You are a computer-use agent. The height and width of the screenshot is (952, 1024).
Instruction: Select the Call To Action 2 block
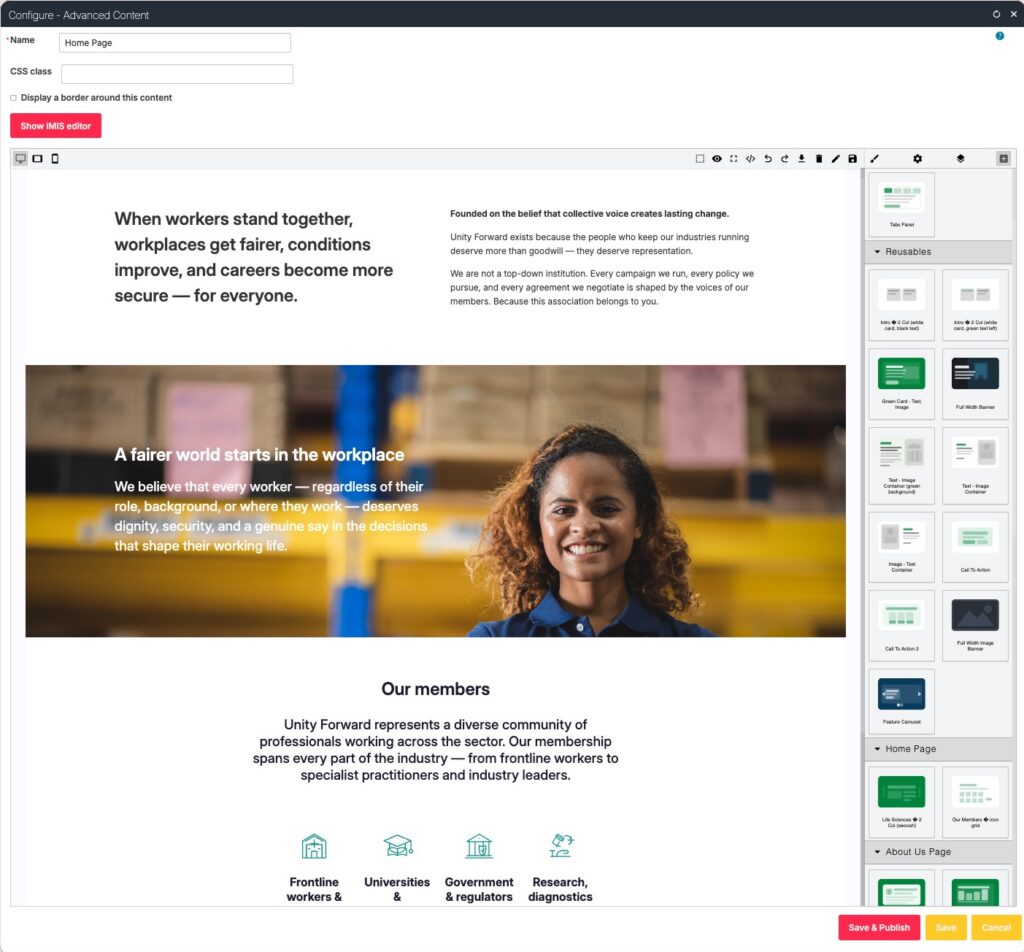coord(901,626)
